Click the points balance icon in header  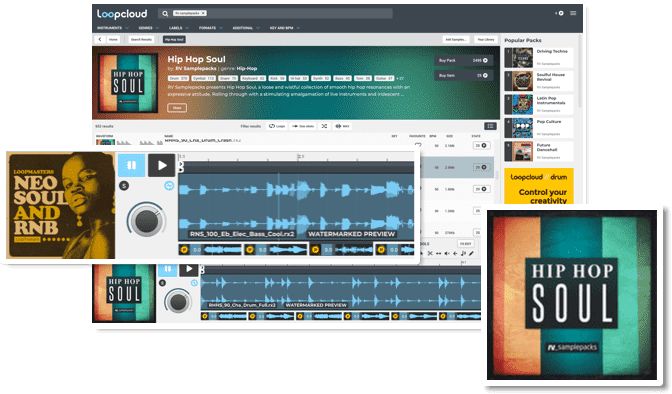[561, 13]
